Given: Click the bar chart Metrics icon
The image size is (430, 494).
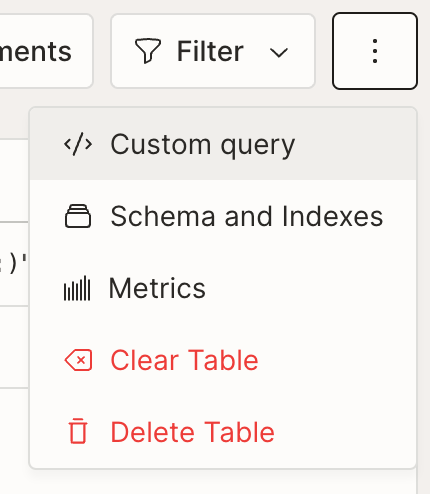Looking at the screenshot, I should coord(77,288).
